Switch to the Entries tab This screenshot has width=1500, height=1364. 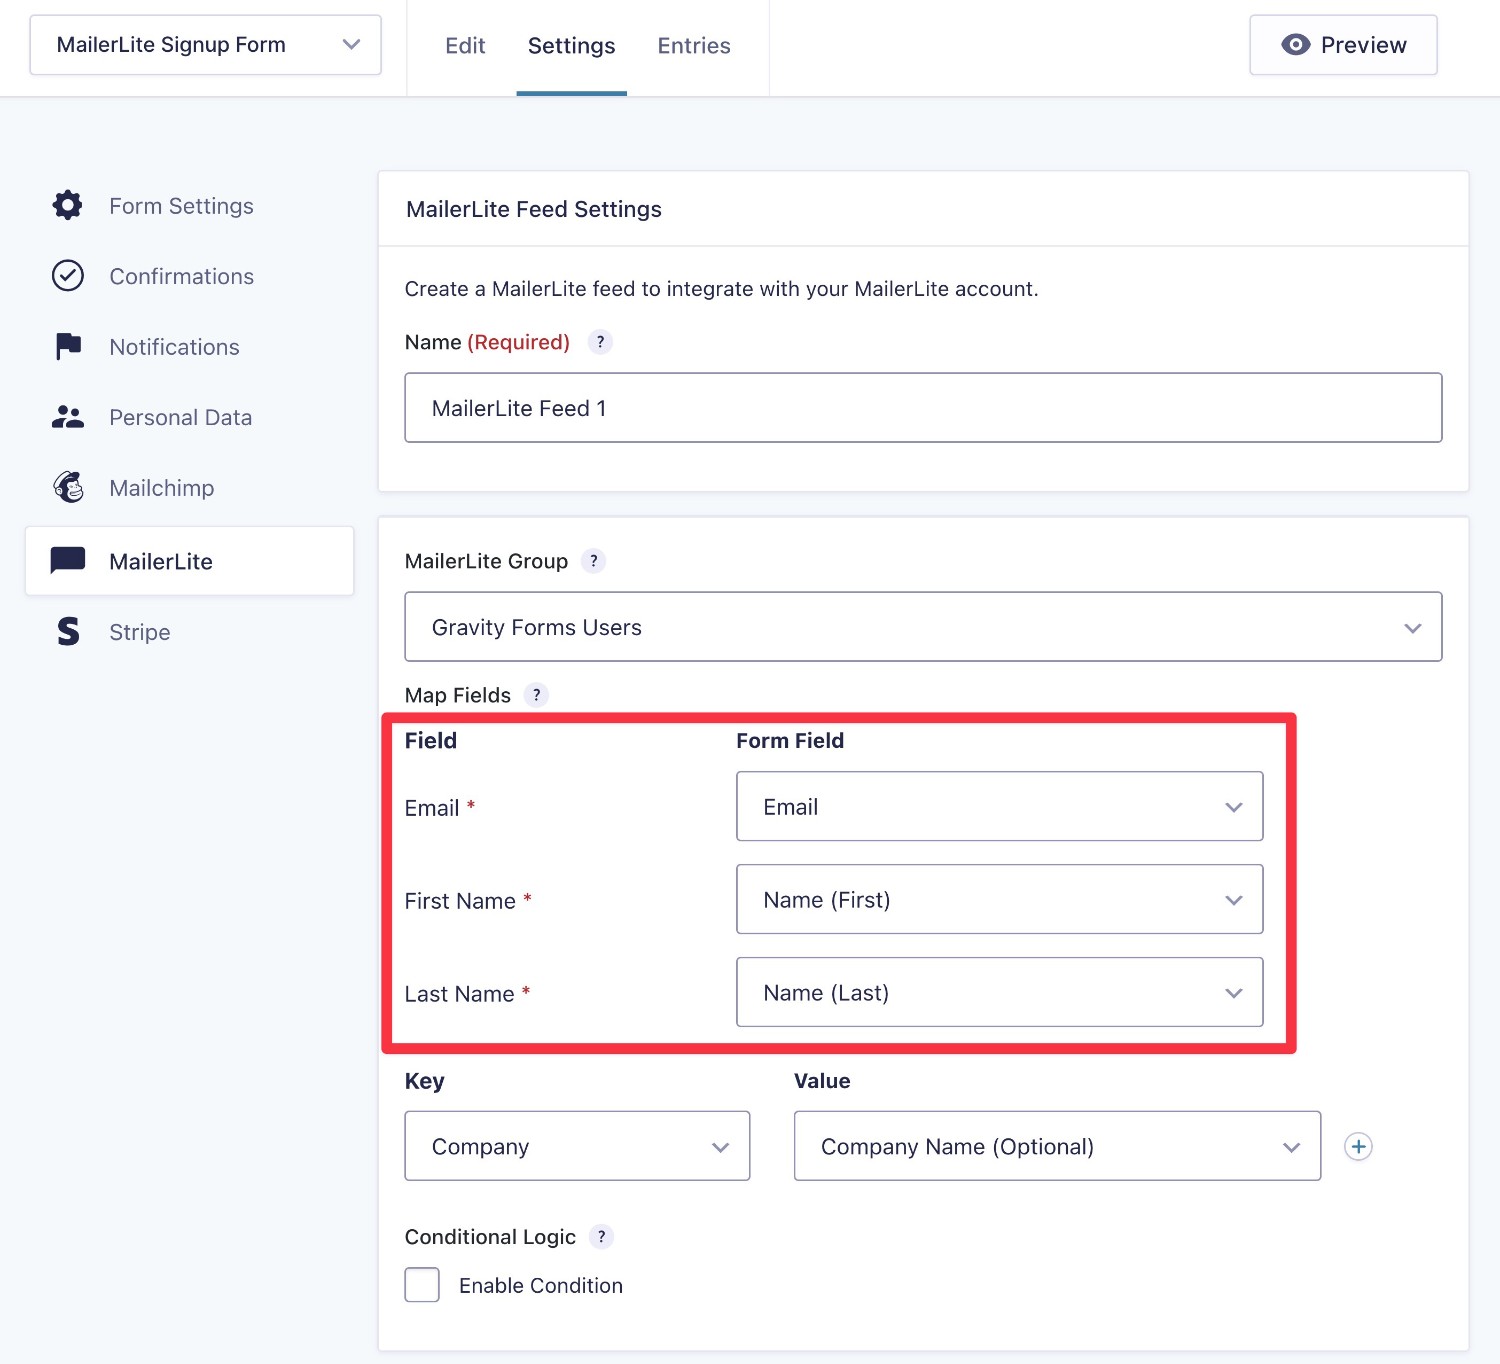click(x=694, y=46)
